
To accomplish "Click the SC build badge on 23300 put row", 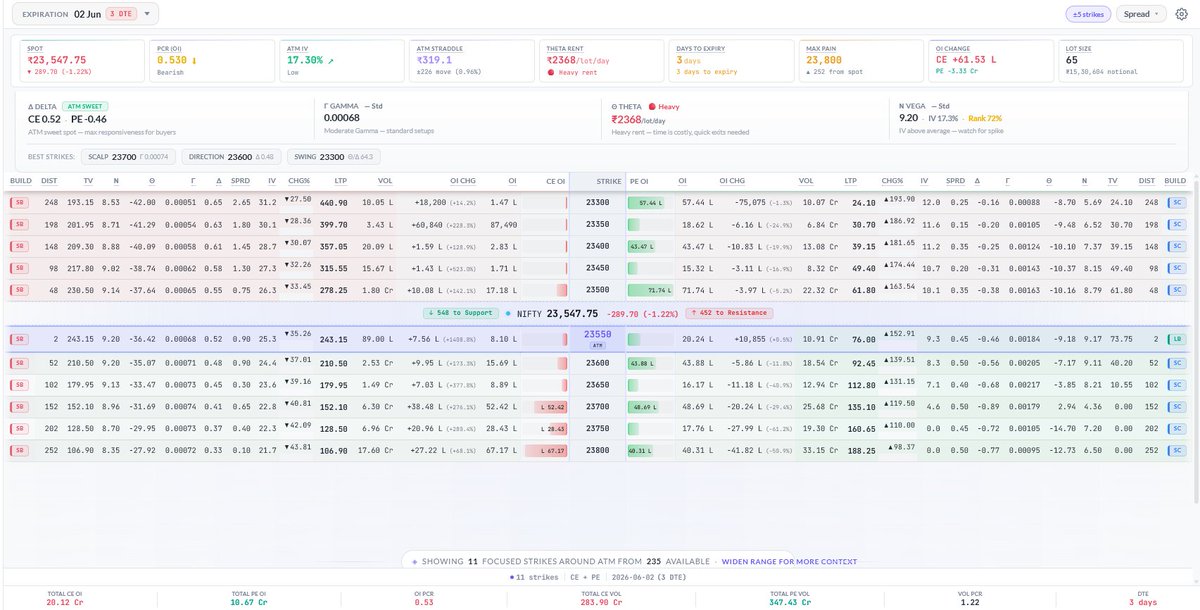I will click(x=1176, y=202).
